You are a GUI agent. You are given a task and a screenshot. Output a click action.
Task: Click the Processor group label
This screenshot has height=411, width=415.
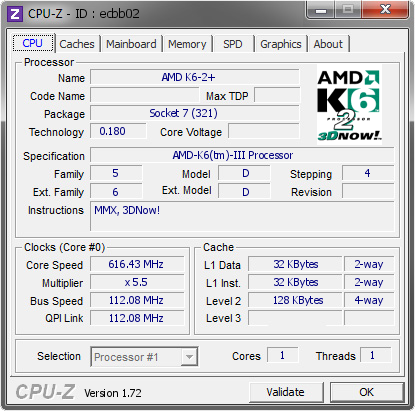click(x=49, y=62)
